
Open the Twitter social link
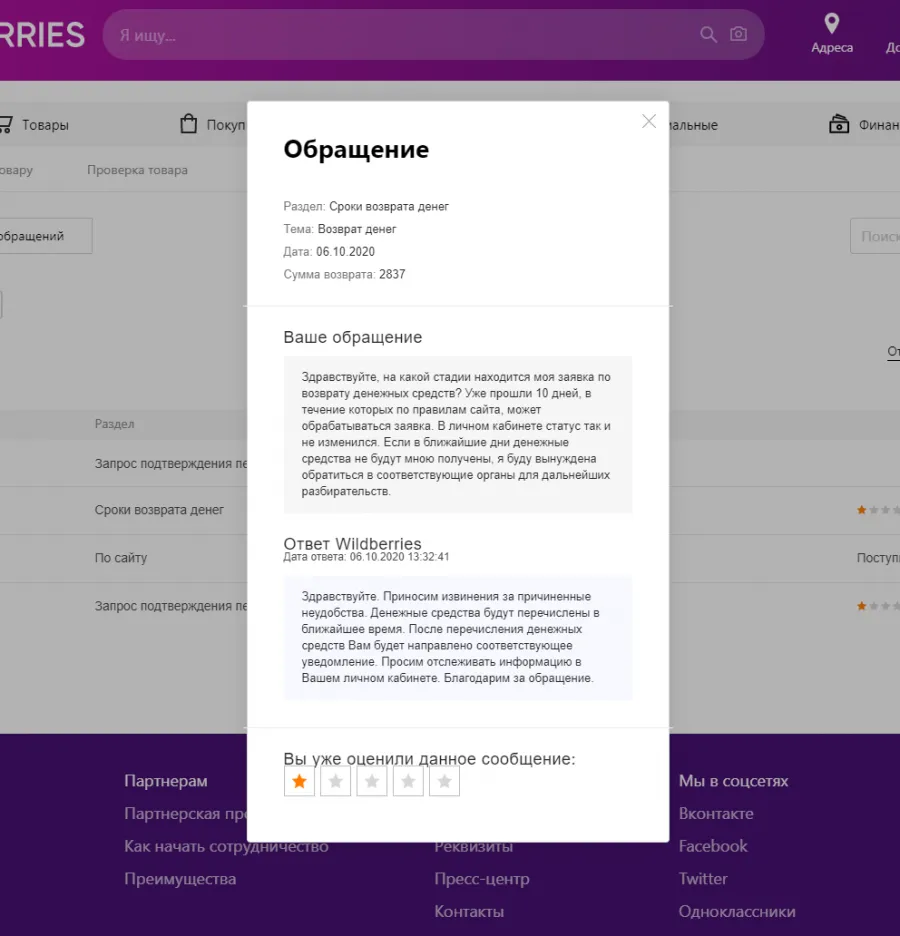tap(703, 879)
